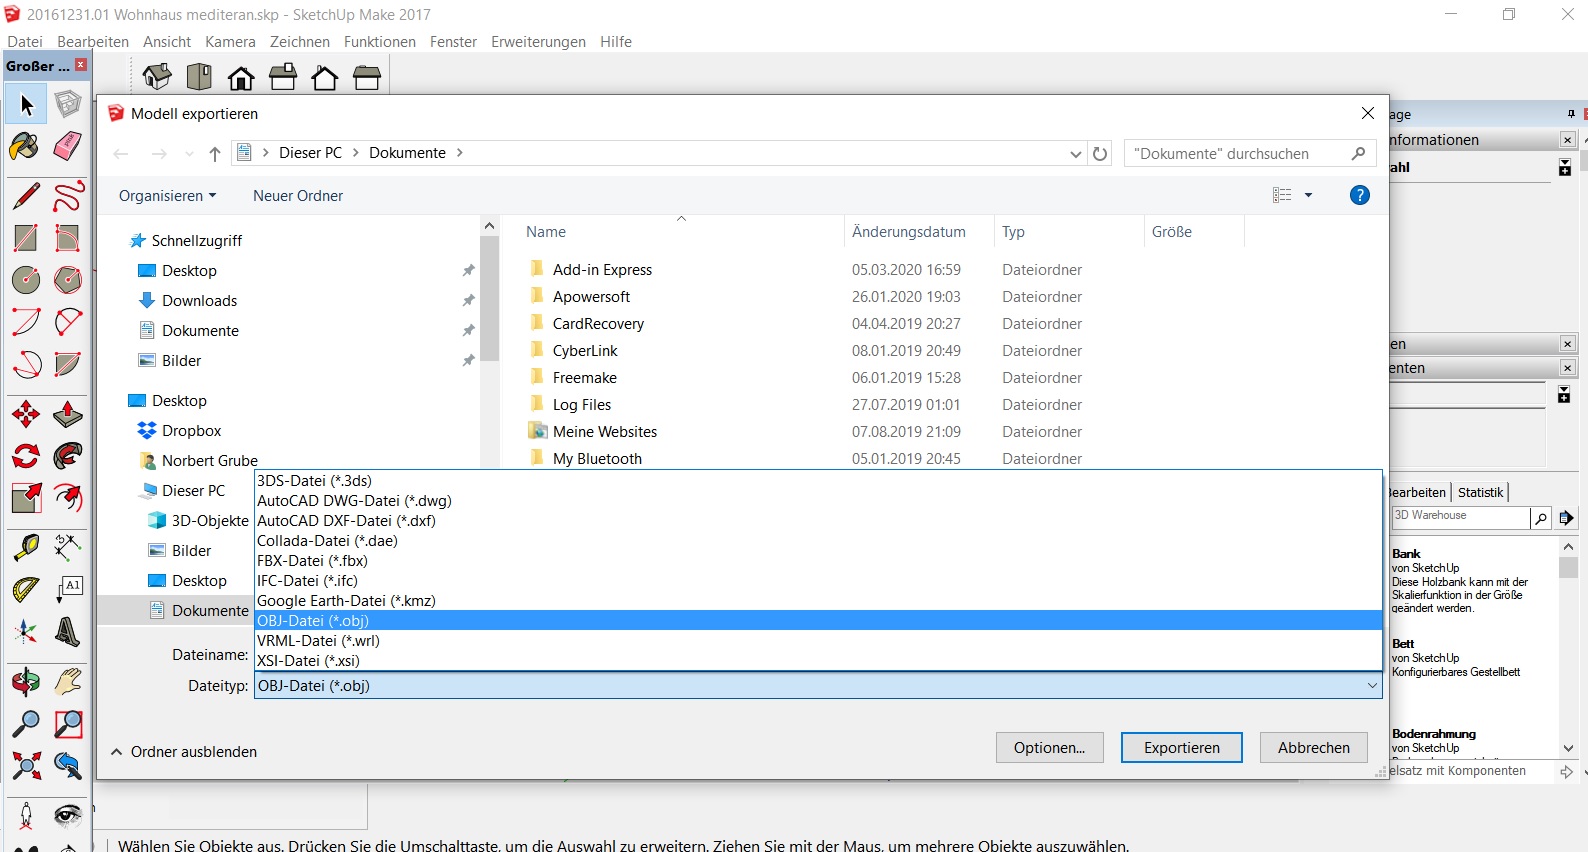Go up one folder level

coord(214,153)
